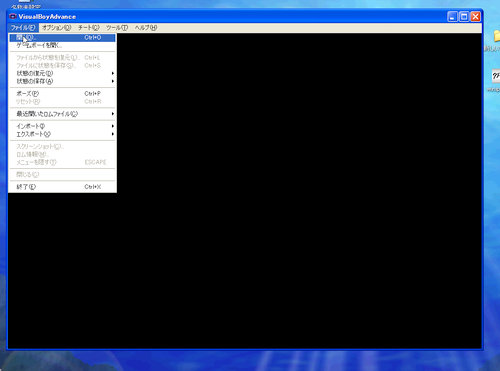The height and width of the screenshot is (371, 500).
Task: Expand the 状態の保存(A) submenu
Action: [x=62, y=81]
